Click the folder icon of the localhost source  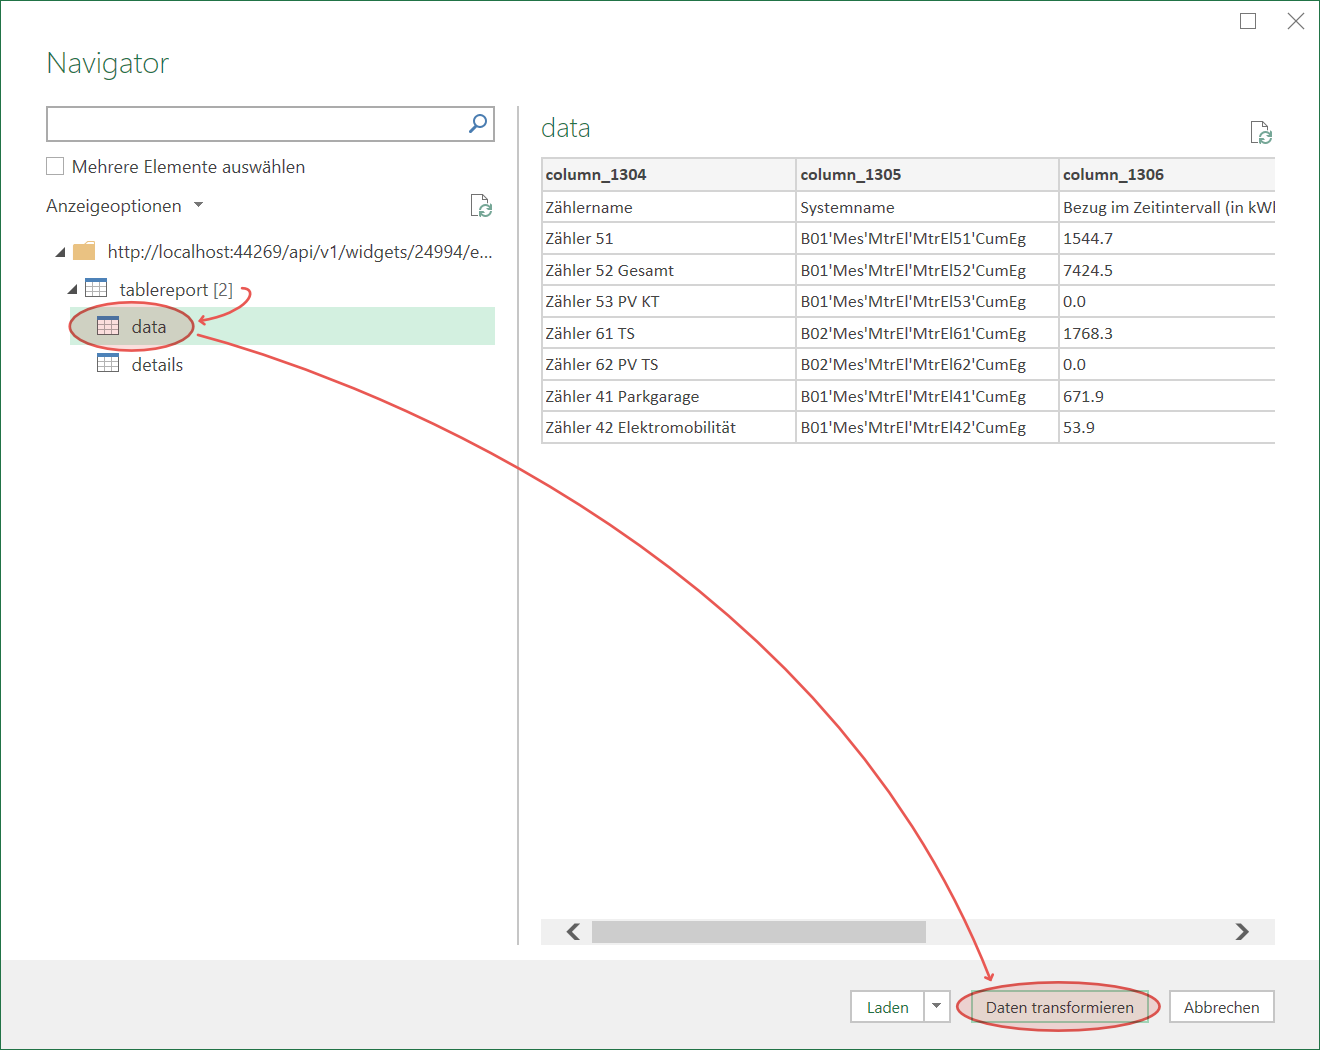[x=84, y=250]
